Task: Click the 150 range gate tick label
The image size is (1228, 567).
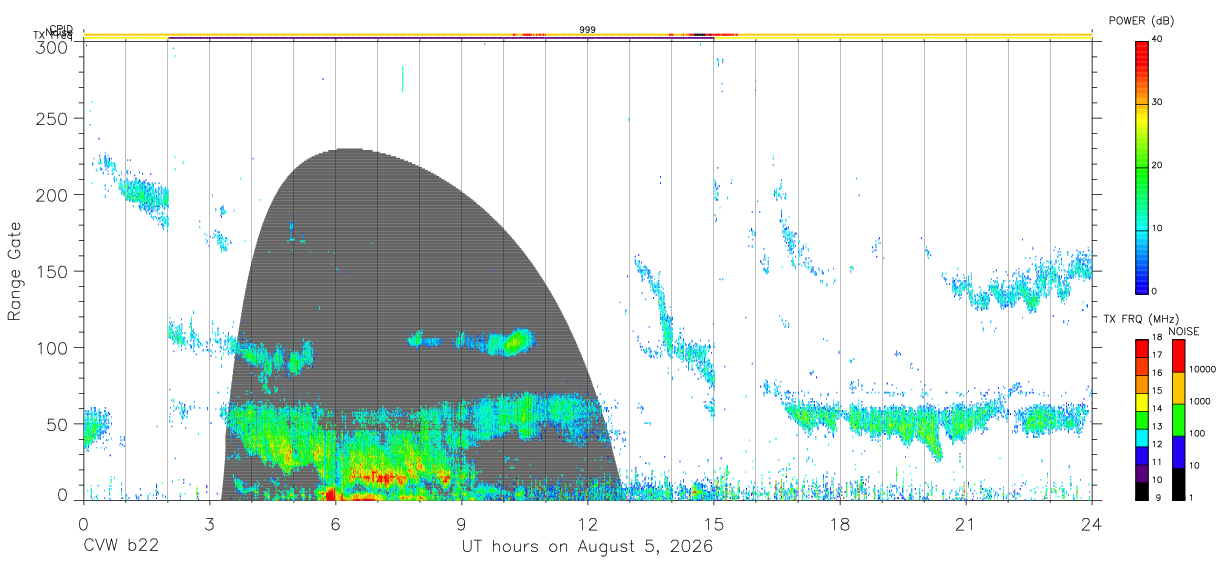Action: point(51,271)
